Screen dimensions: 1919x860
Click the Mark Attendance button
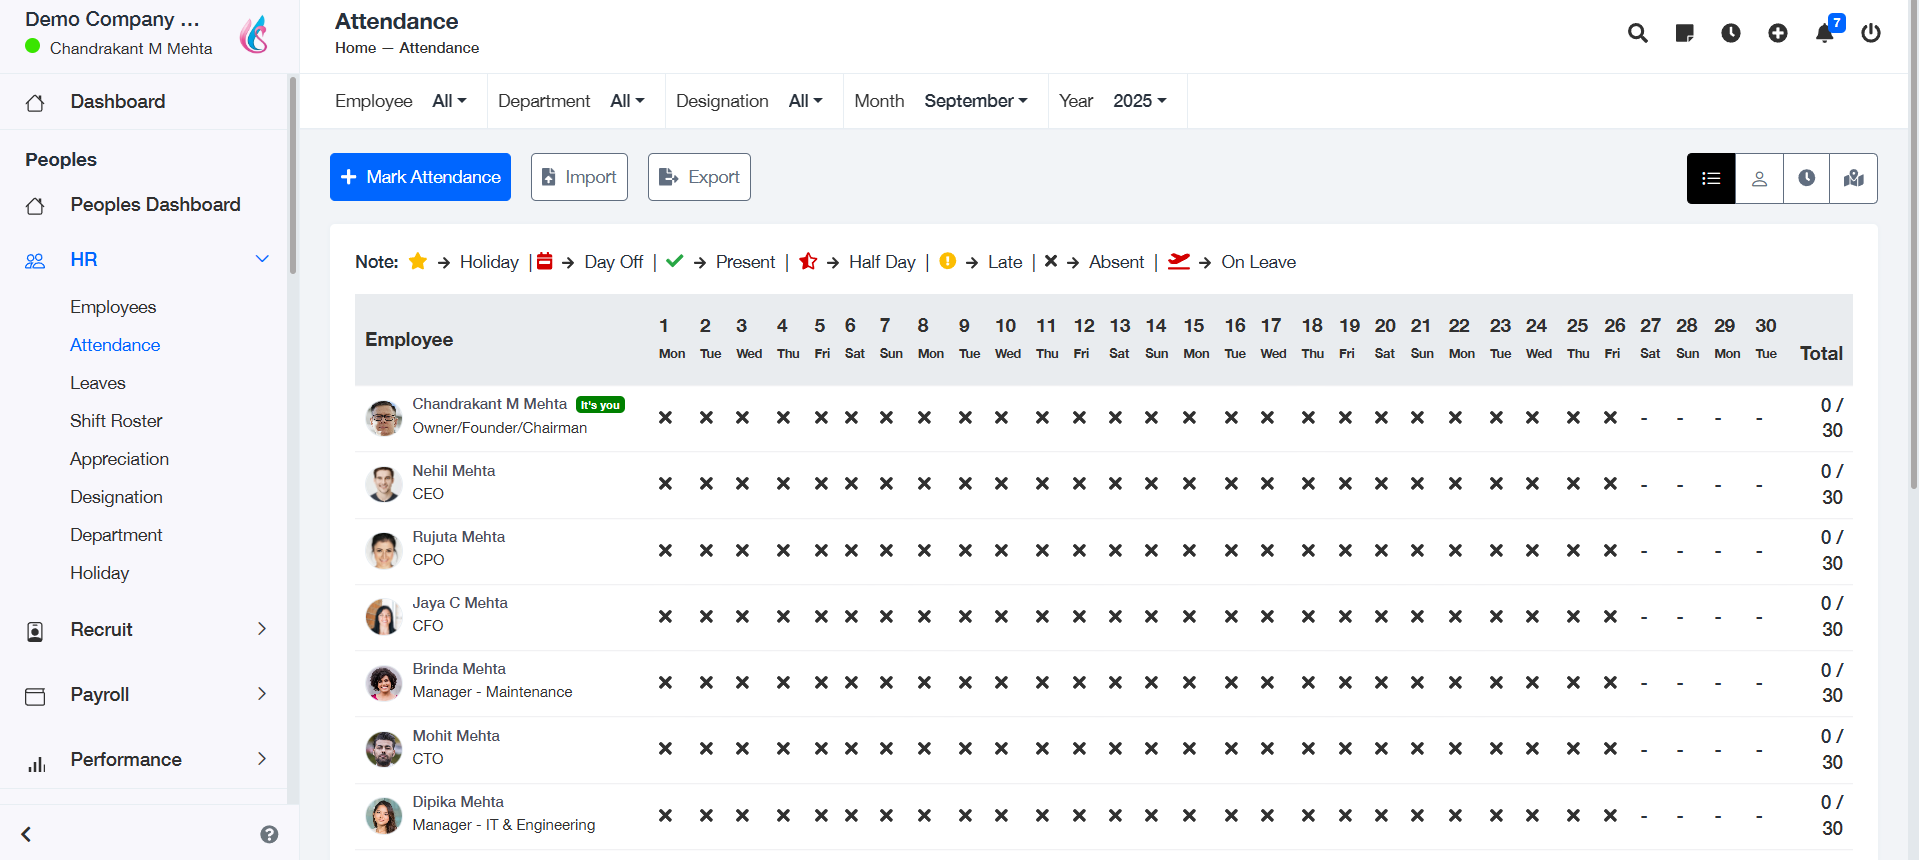click(x=420, y=177)
